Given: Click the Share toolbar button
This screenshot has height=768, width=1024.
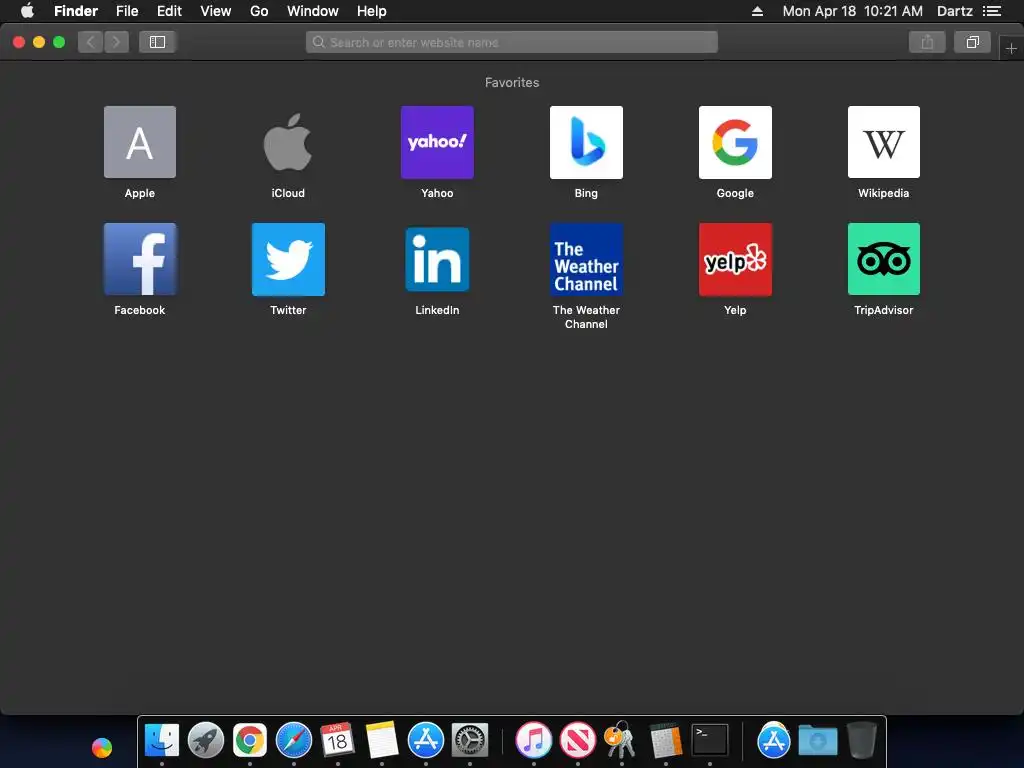Looking at the screenshot, I should point(927,42).
